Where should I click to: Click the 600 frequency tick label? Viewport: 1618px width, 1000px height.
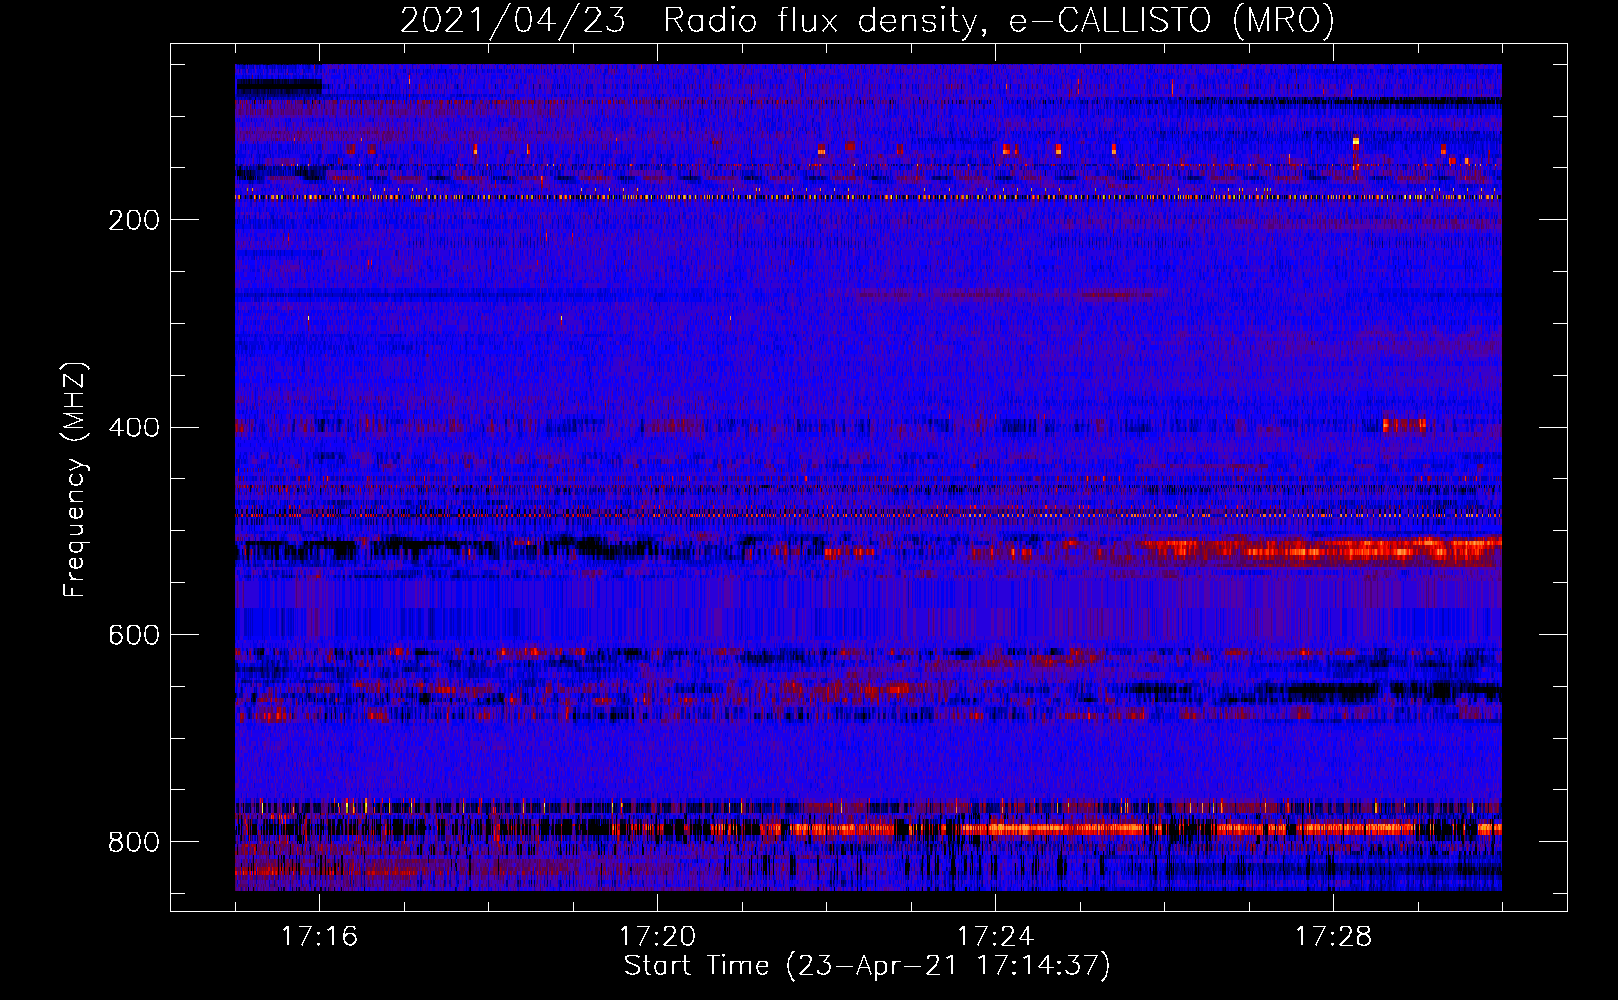click(x=134, y=635)
